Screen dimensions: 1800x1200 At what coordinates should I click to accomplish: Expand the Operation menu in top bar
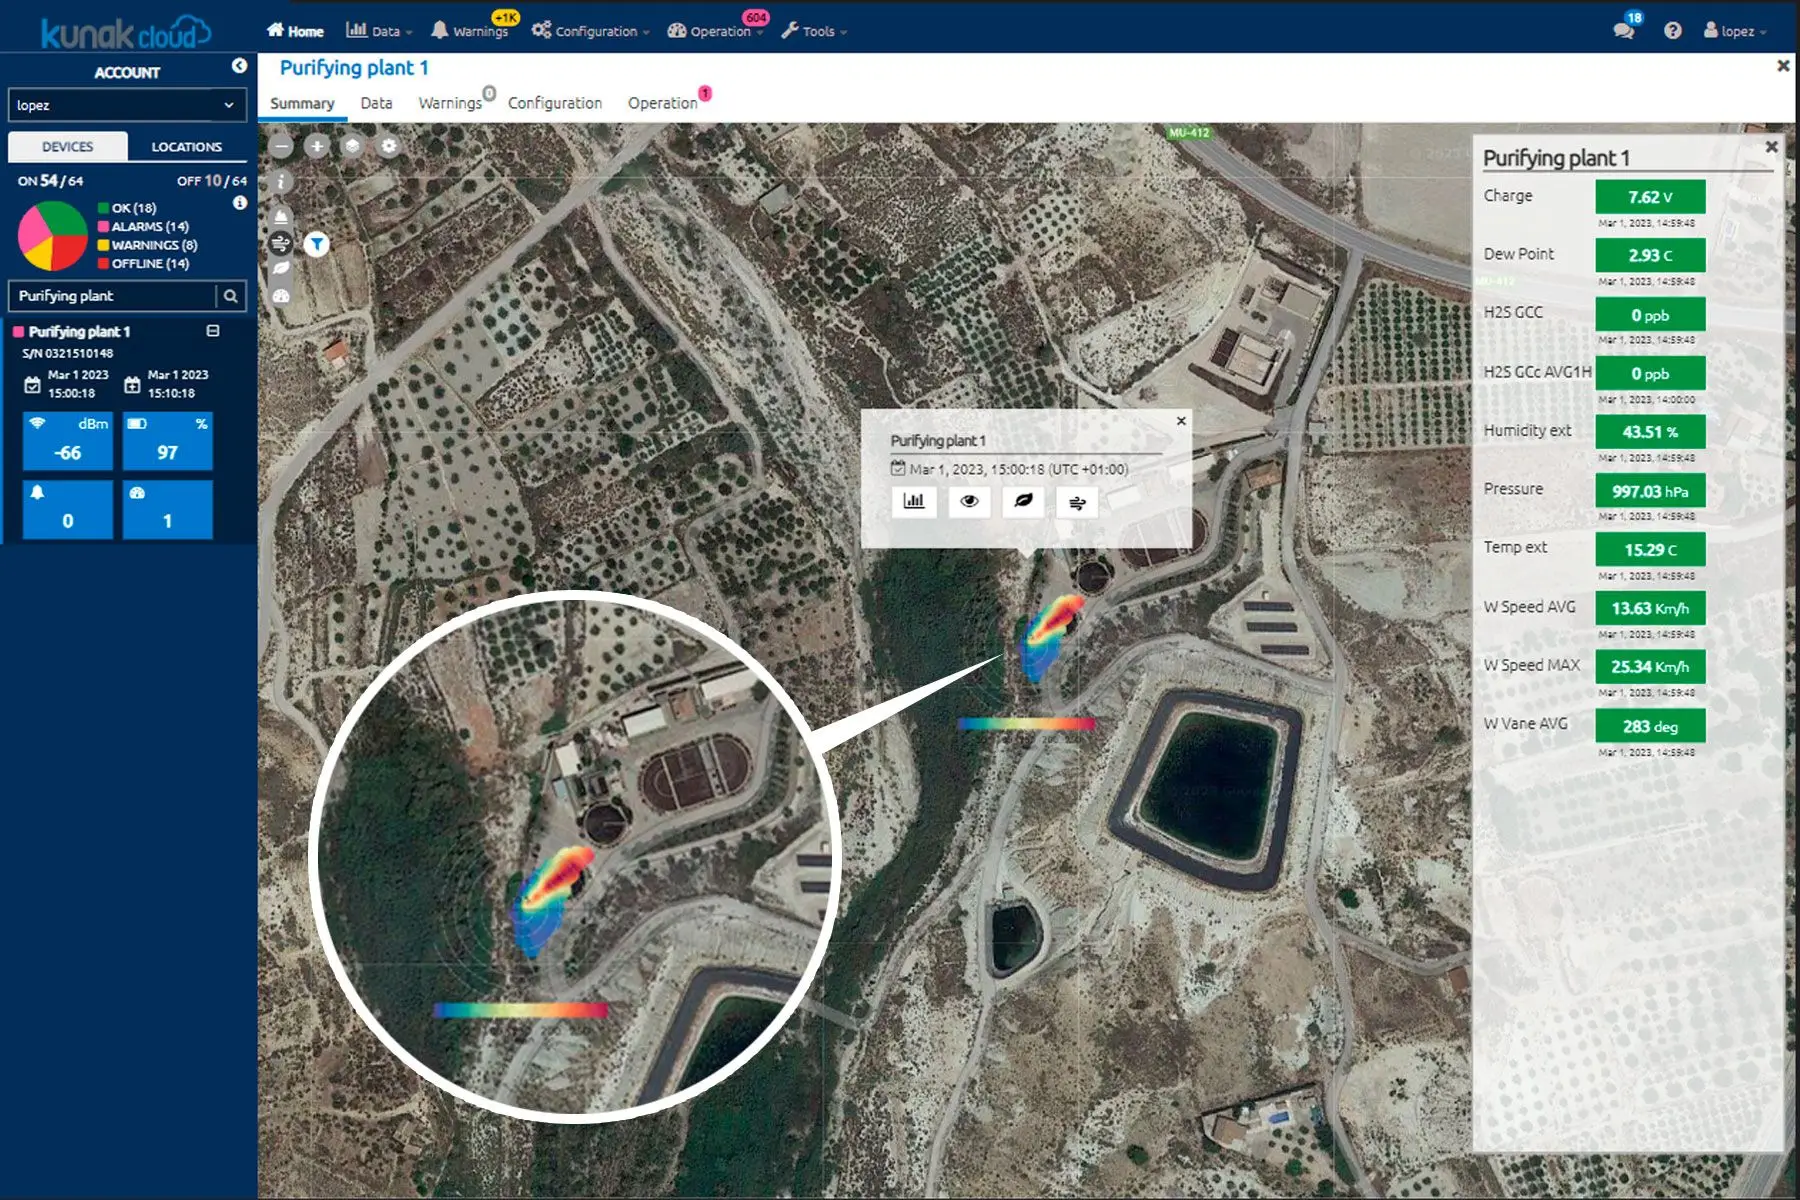[715, 31]
